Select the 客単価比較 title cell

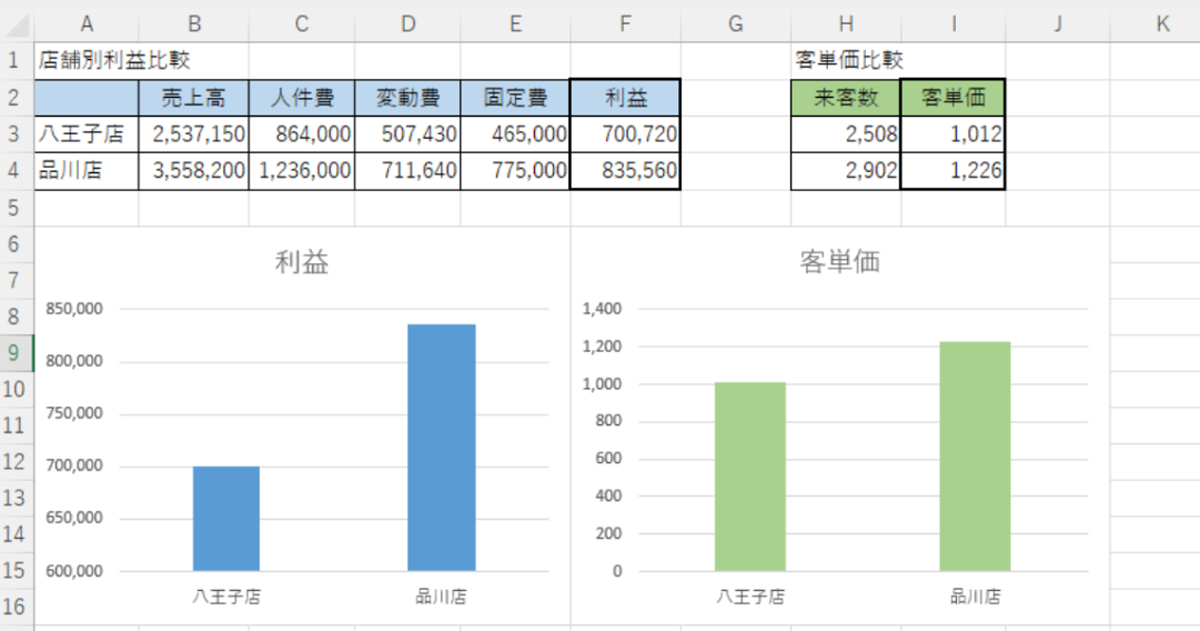(846, 60)
